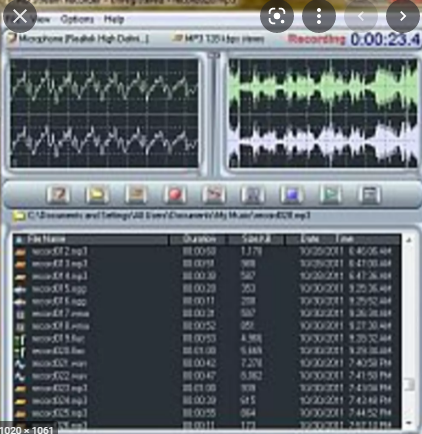Viewport: 422px width, 434px height.
Task: Select the record018.wma file row
Action: pos(207,326)
